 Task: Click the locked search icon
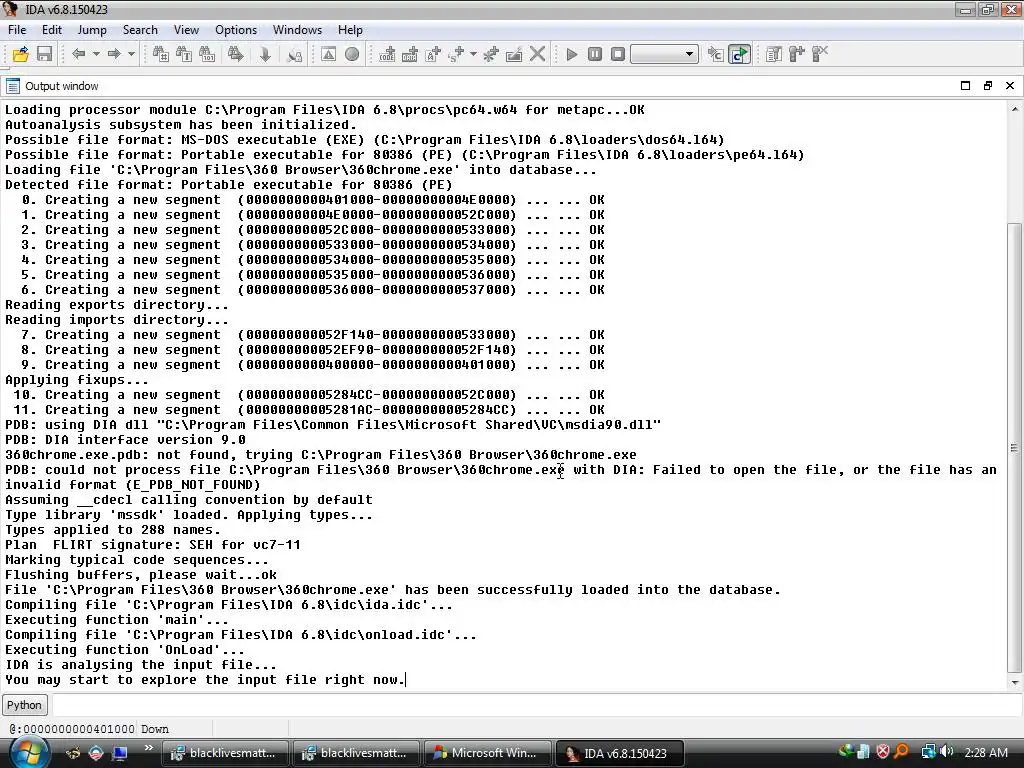(295, 54)
